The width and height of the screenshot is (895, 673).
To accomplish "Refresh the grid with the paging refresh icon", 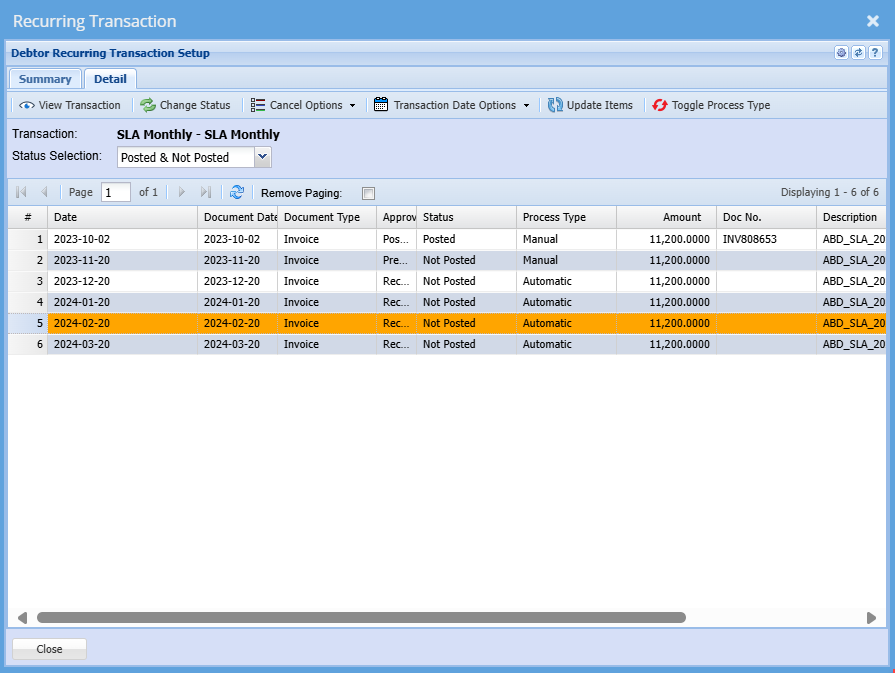I will point(237,192).
